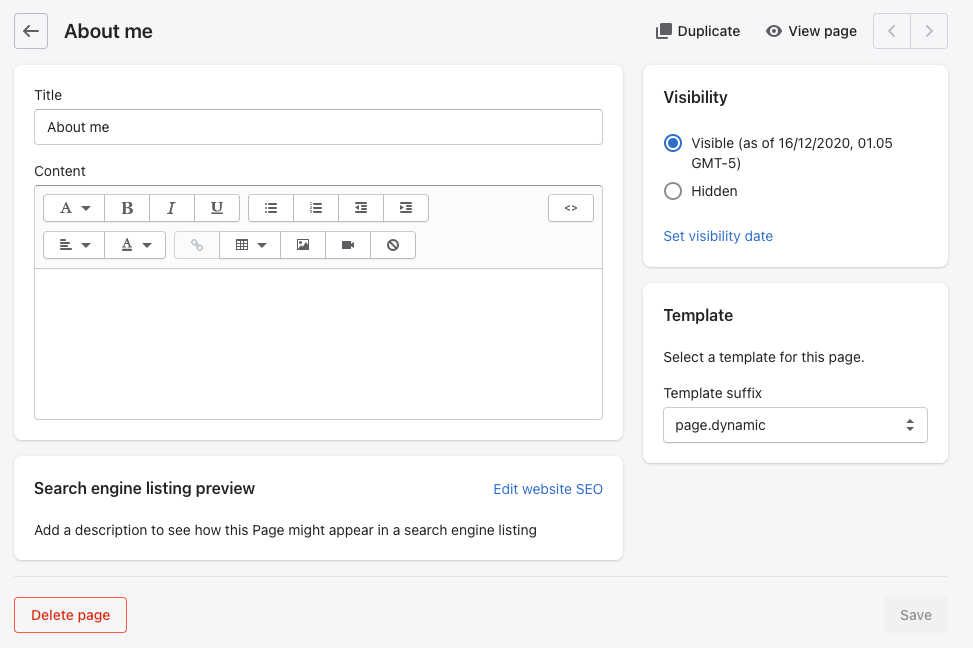973x648 pixels.
Task: Insert a bulleted list
Action: point(271,208)
